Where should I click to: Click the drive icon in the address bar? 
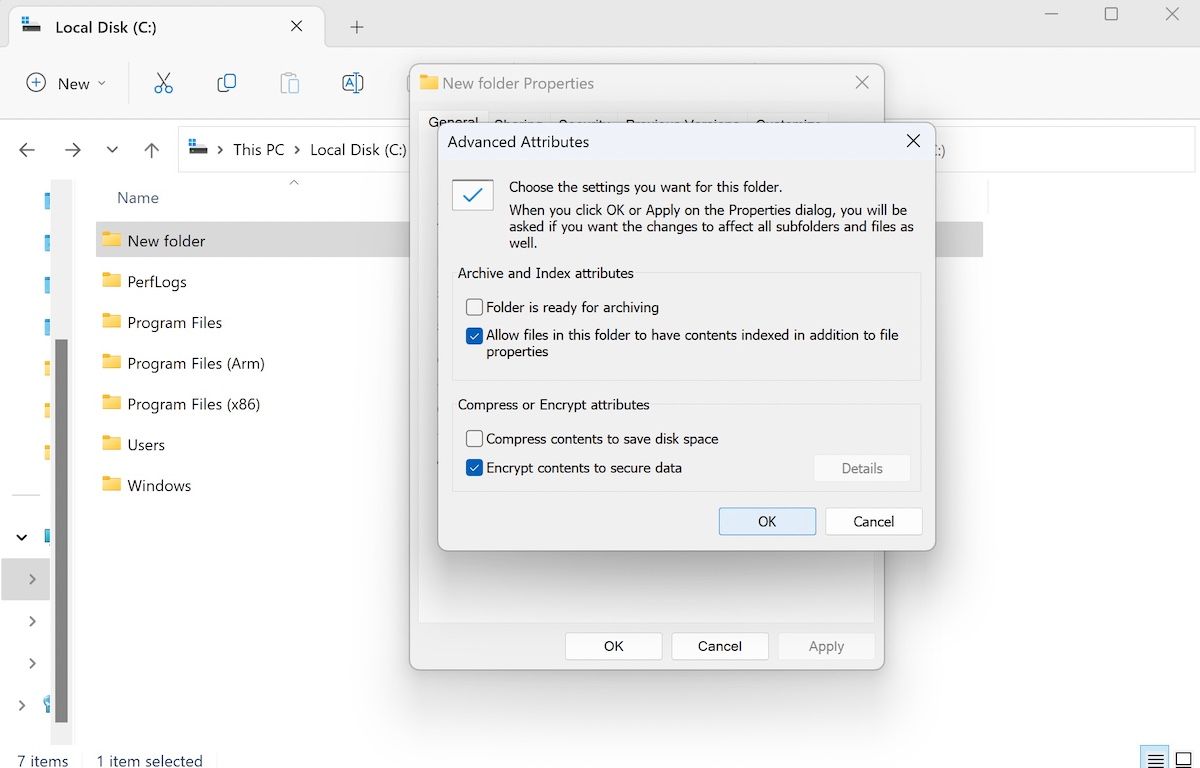(198, 148)
